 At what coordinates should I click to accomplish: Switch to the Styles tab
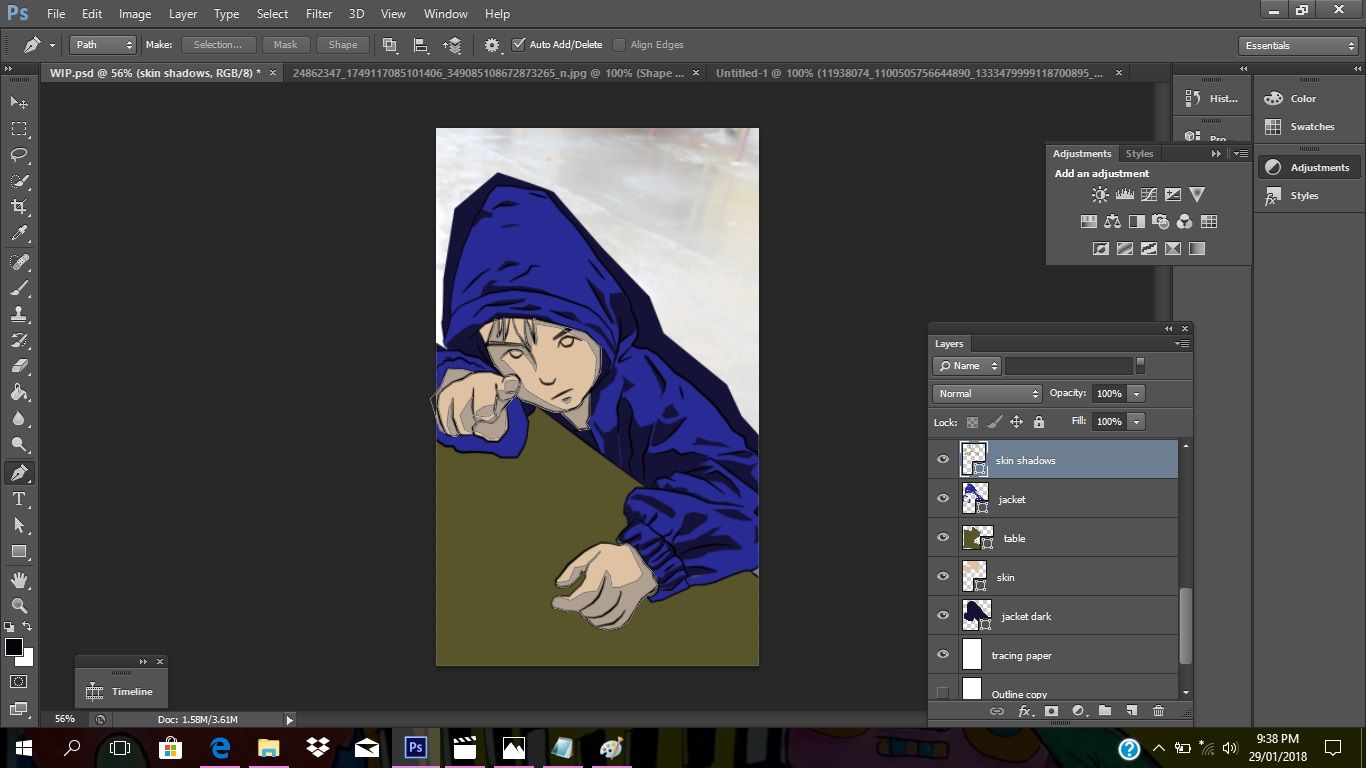coord(1139,154)
